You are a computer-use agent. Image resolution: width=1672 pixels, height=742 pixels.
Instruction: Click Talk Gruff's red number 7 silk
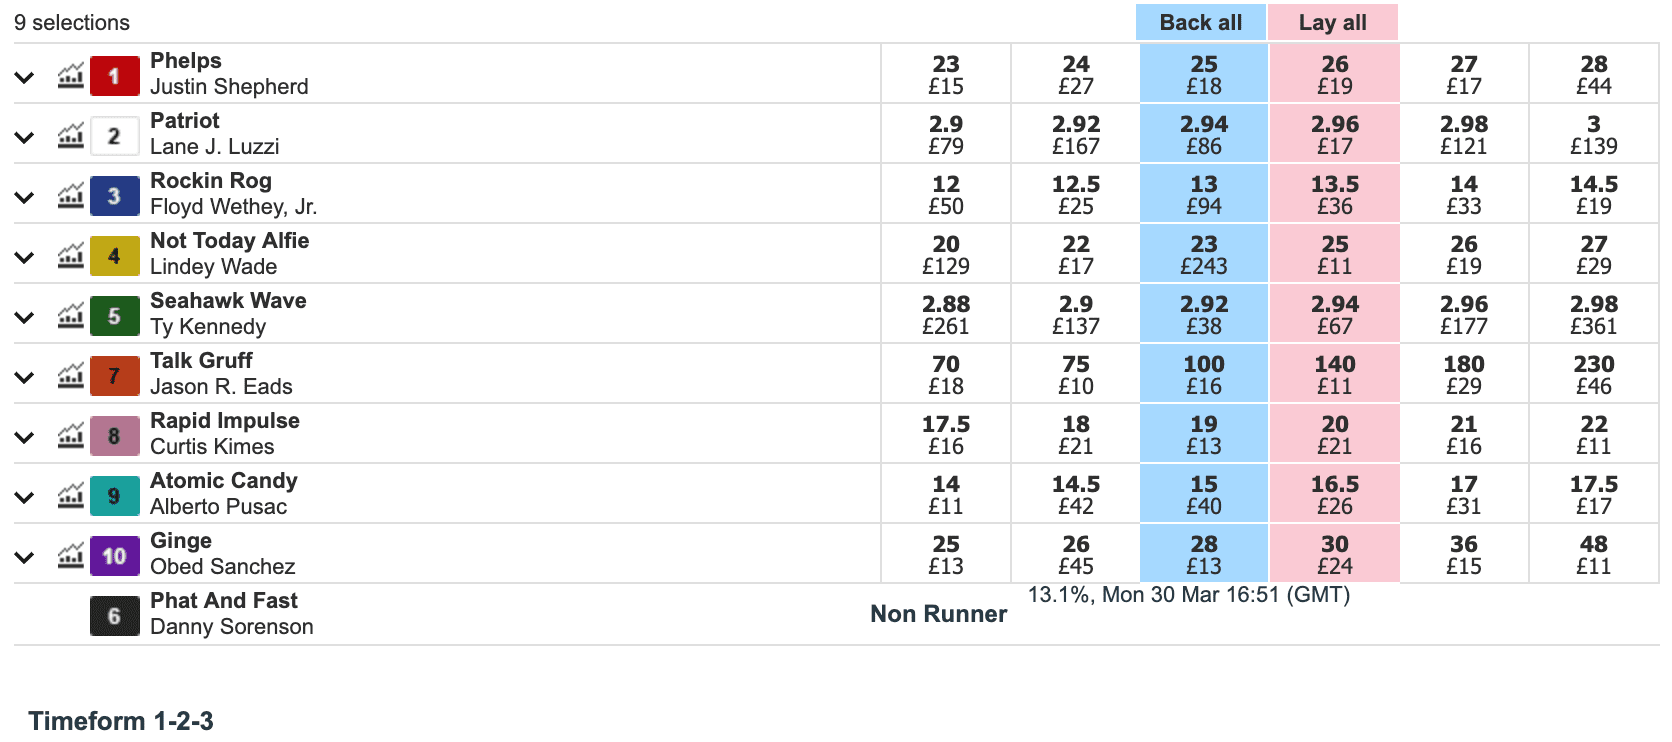coord(114,376)
